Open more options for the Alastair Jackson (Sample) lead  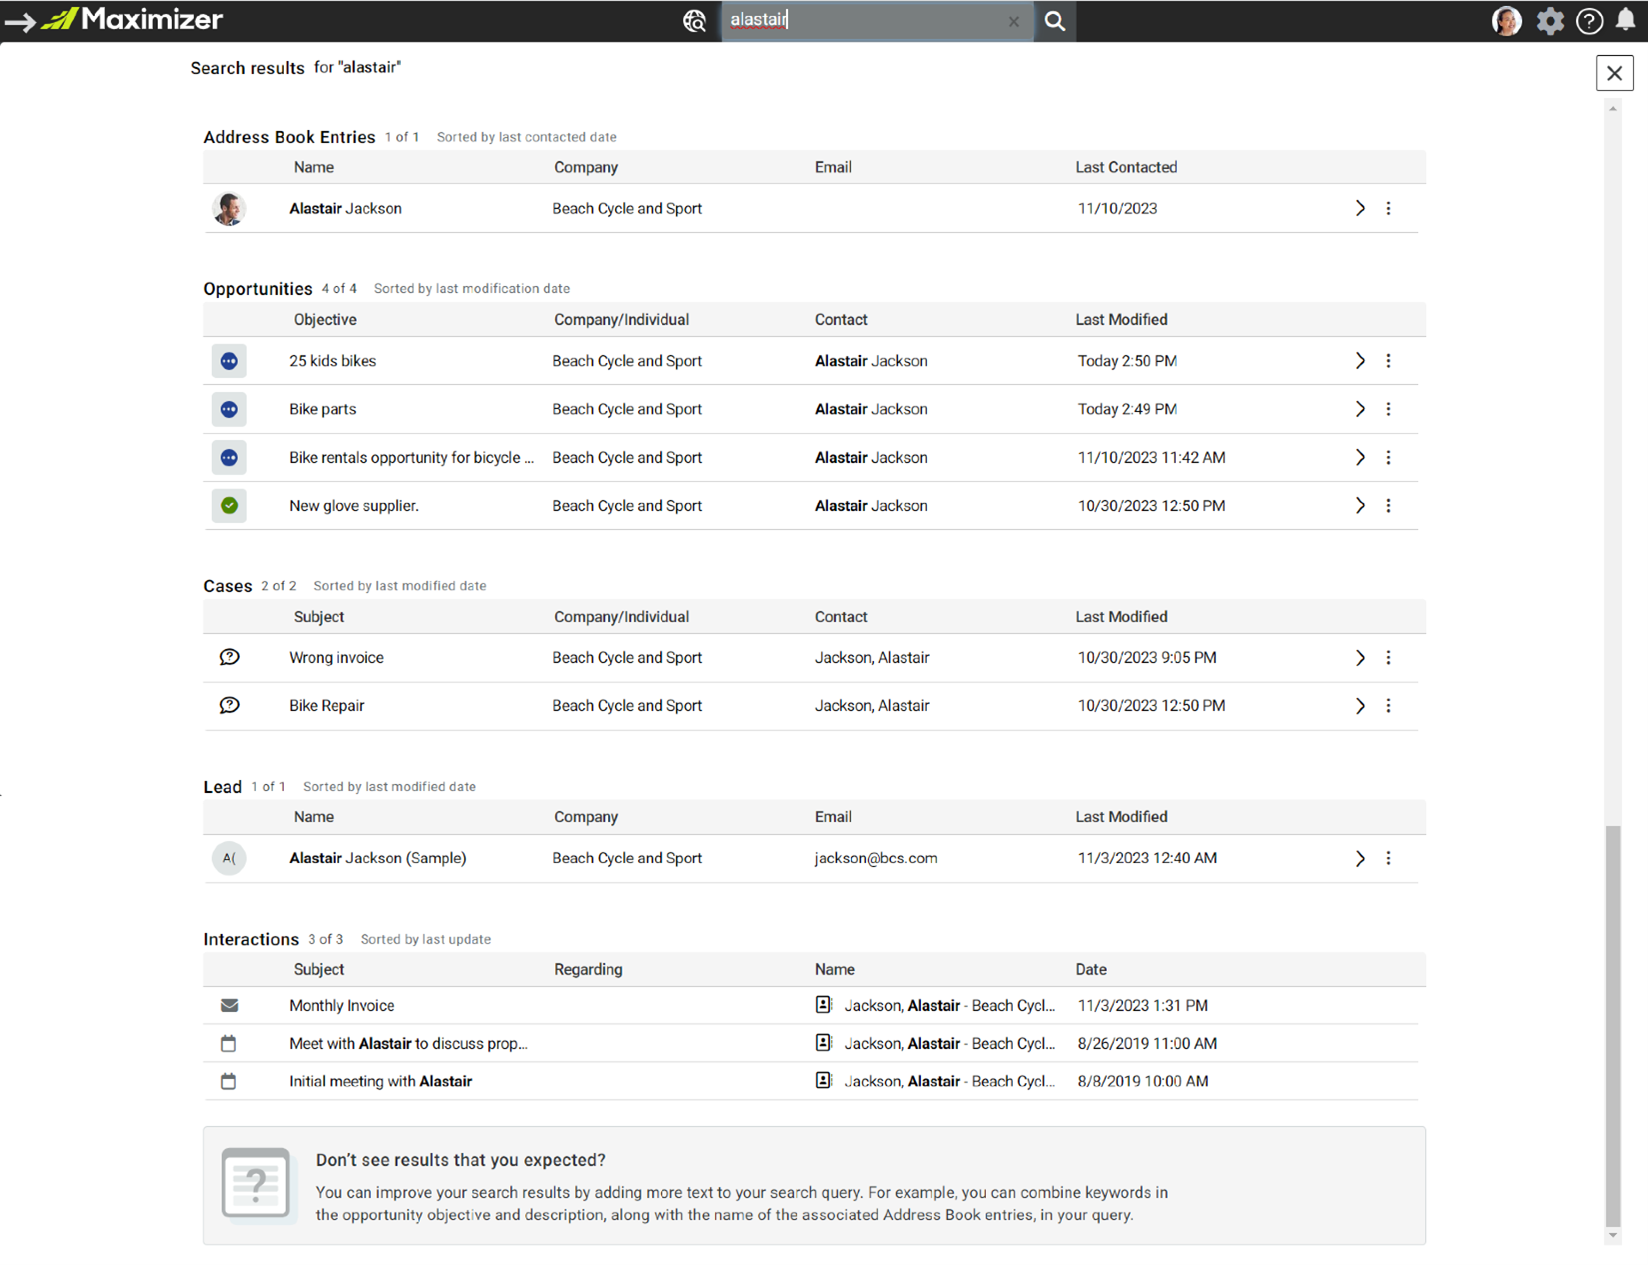click(x=1388, y=858)
